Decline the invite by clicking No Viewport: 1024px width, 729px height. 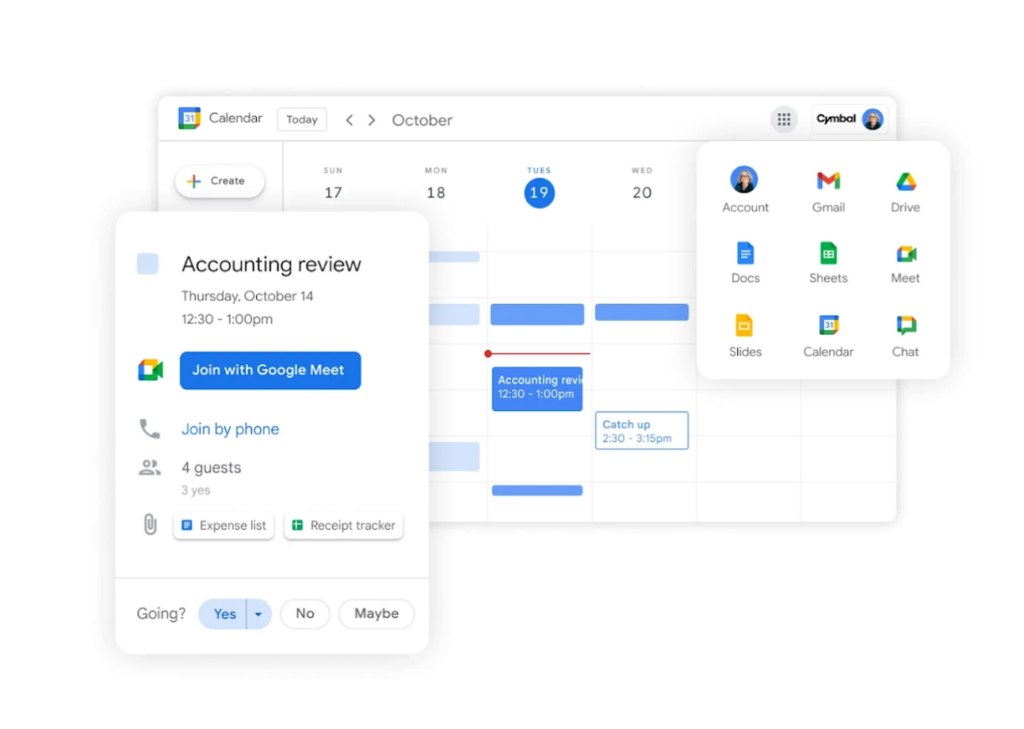pos(305,614)
